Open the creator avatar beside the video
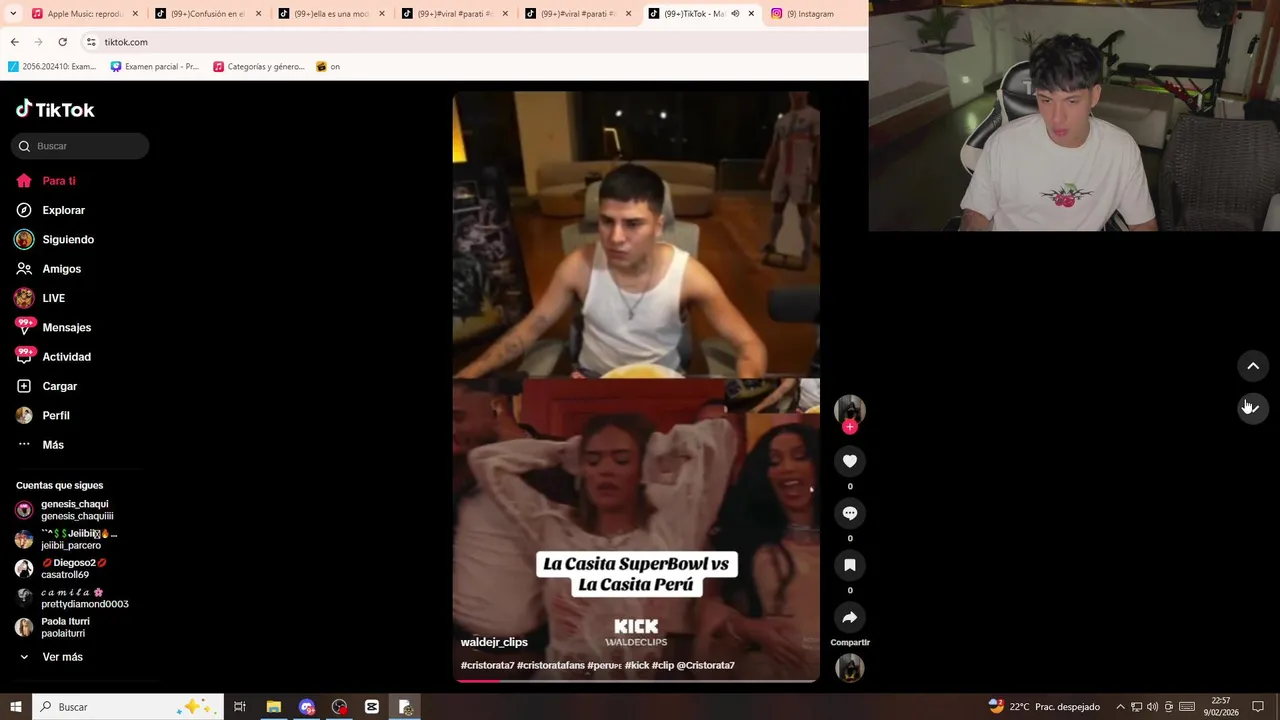This screenshot has height=720, width=1280. pos(850,409)
